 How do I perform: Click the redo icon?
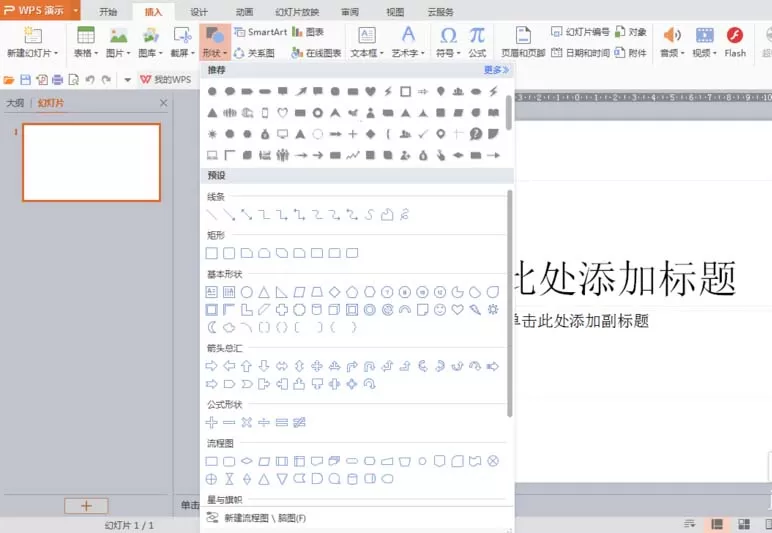[x=106, y=79]
